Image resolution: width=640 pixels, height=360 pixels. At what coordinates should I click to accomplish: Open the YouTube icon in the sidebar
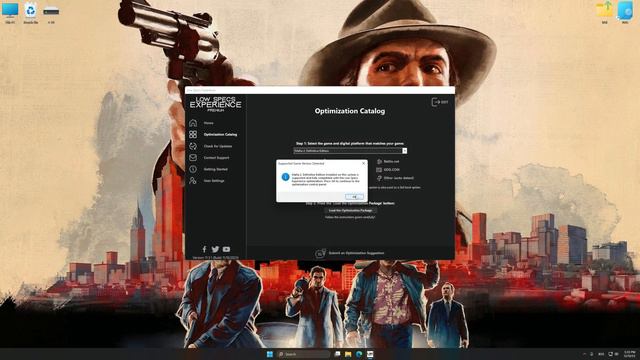tap(226, 249)
